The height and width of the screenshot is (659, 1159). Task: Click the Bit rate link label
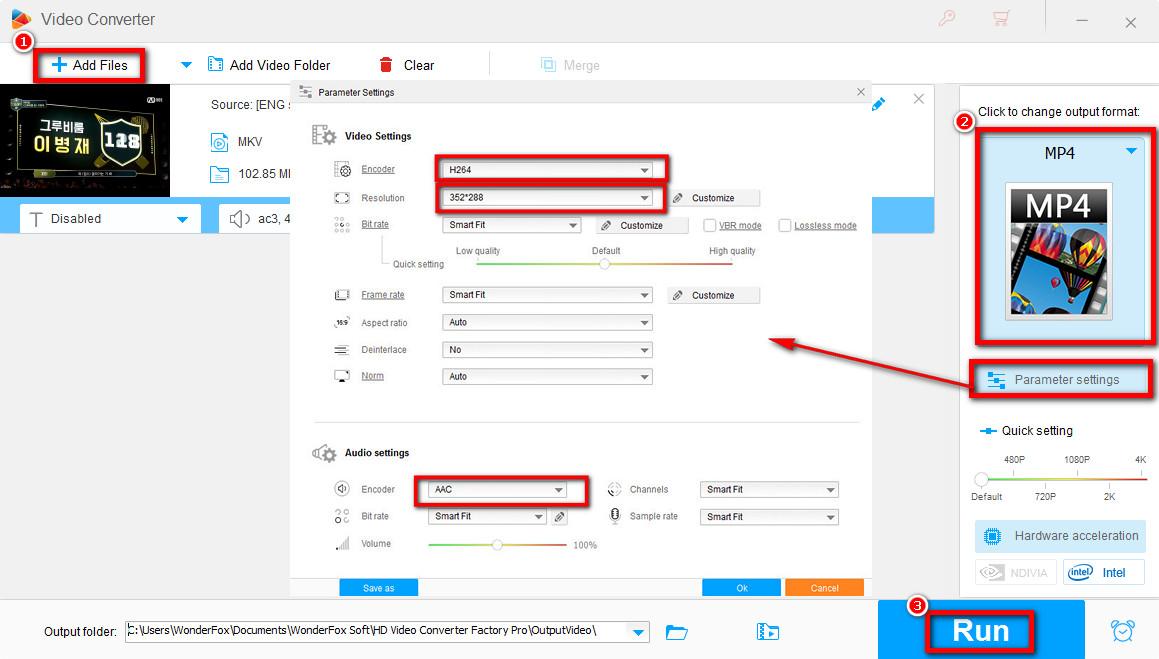click(375, 224)
